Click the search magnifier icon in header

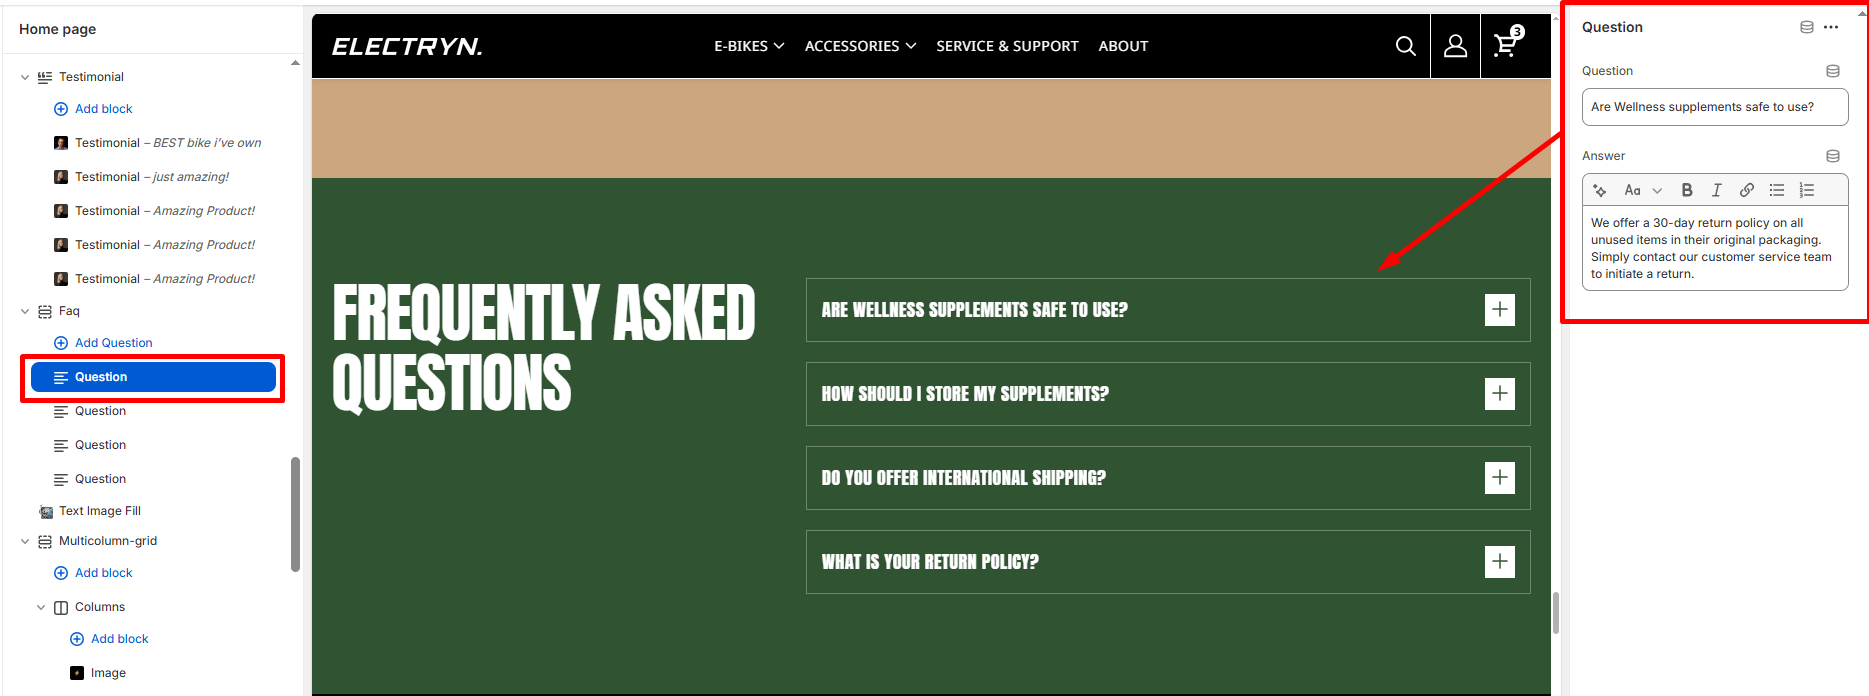(1405, 46)
